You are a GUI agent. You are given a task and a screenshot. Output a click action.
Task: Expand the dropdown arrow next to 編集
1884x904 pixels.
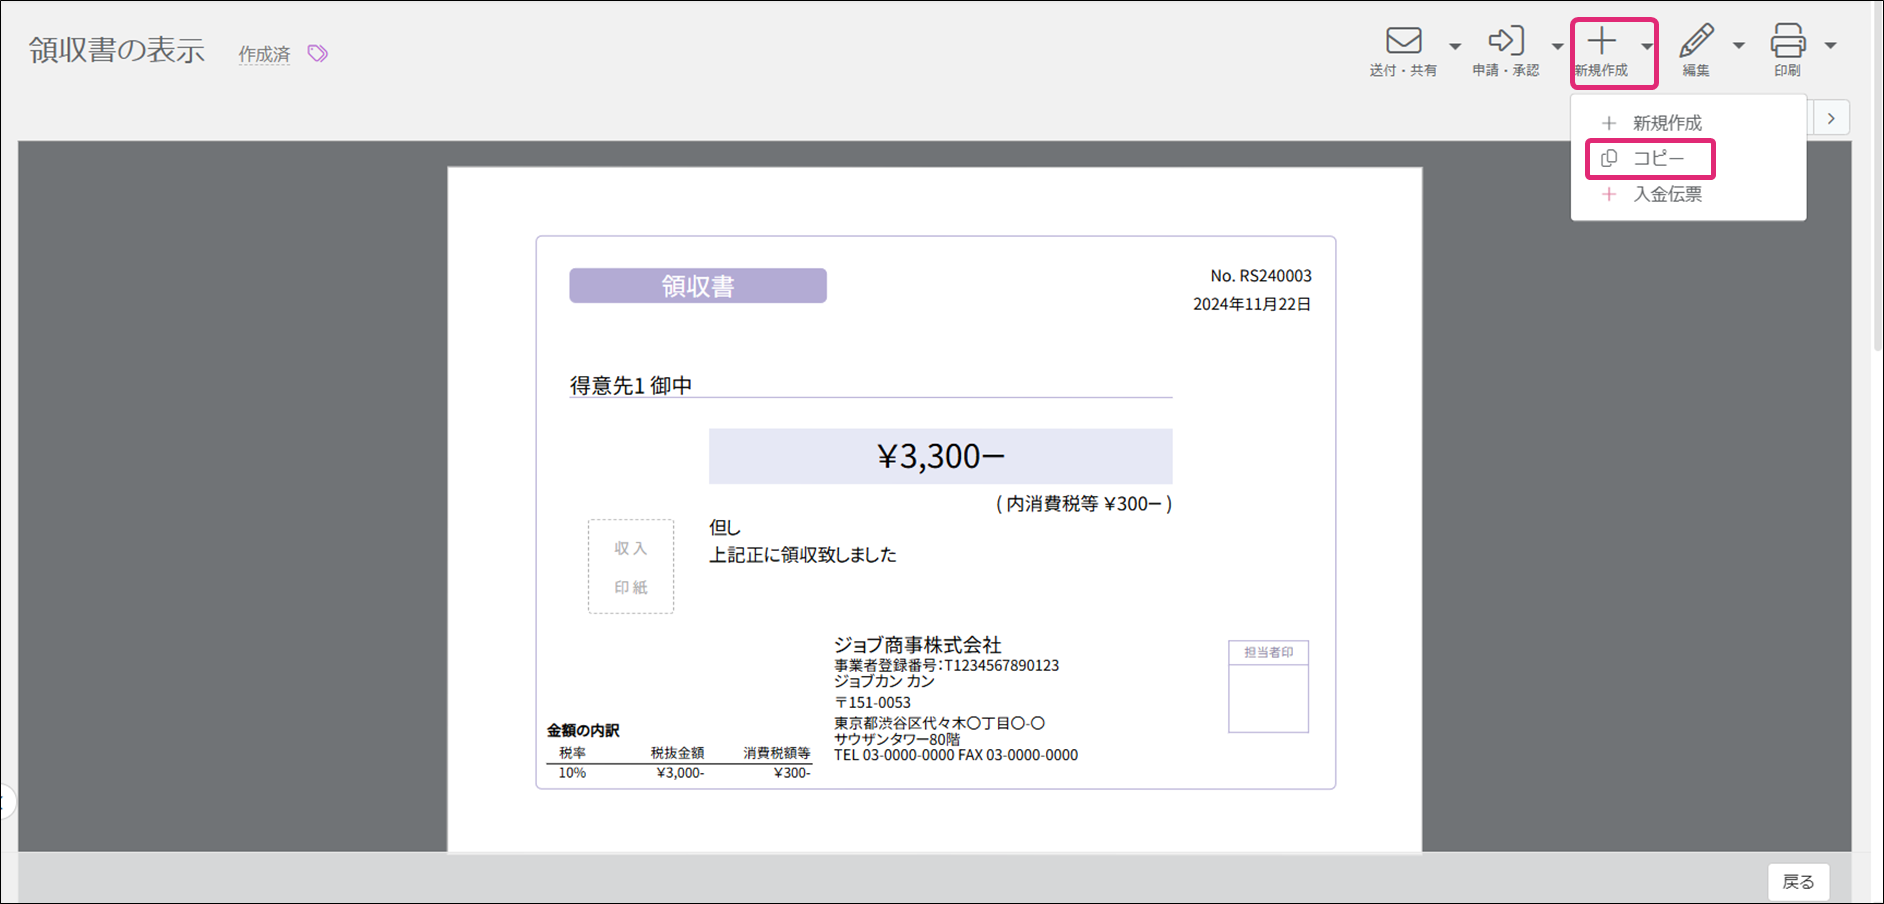point(1739,46)
